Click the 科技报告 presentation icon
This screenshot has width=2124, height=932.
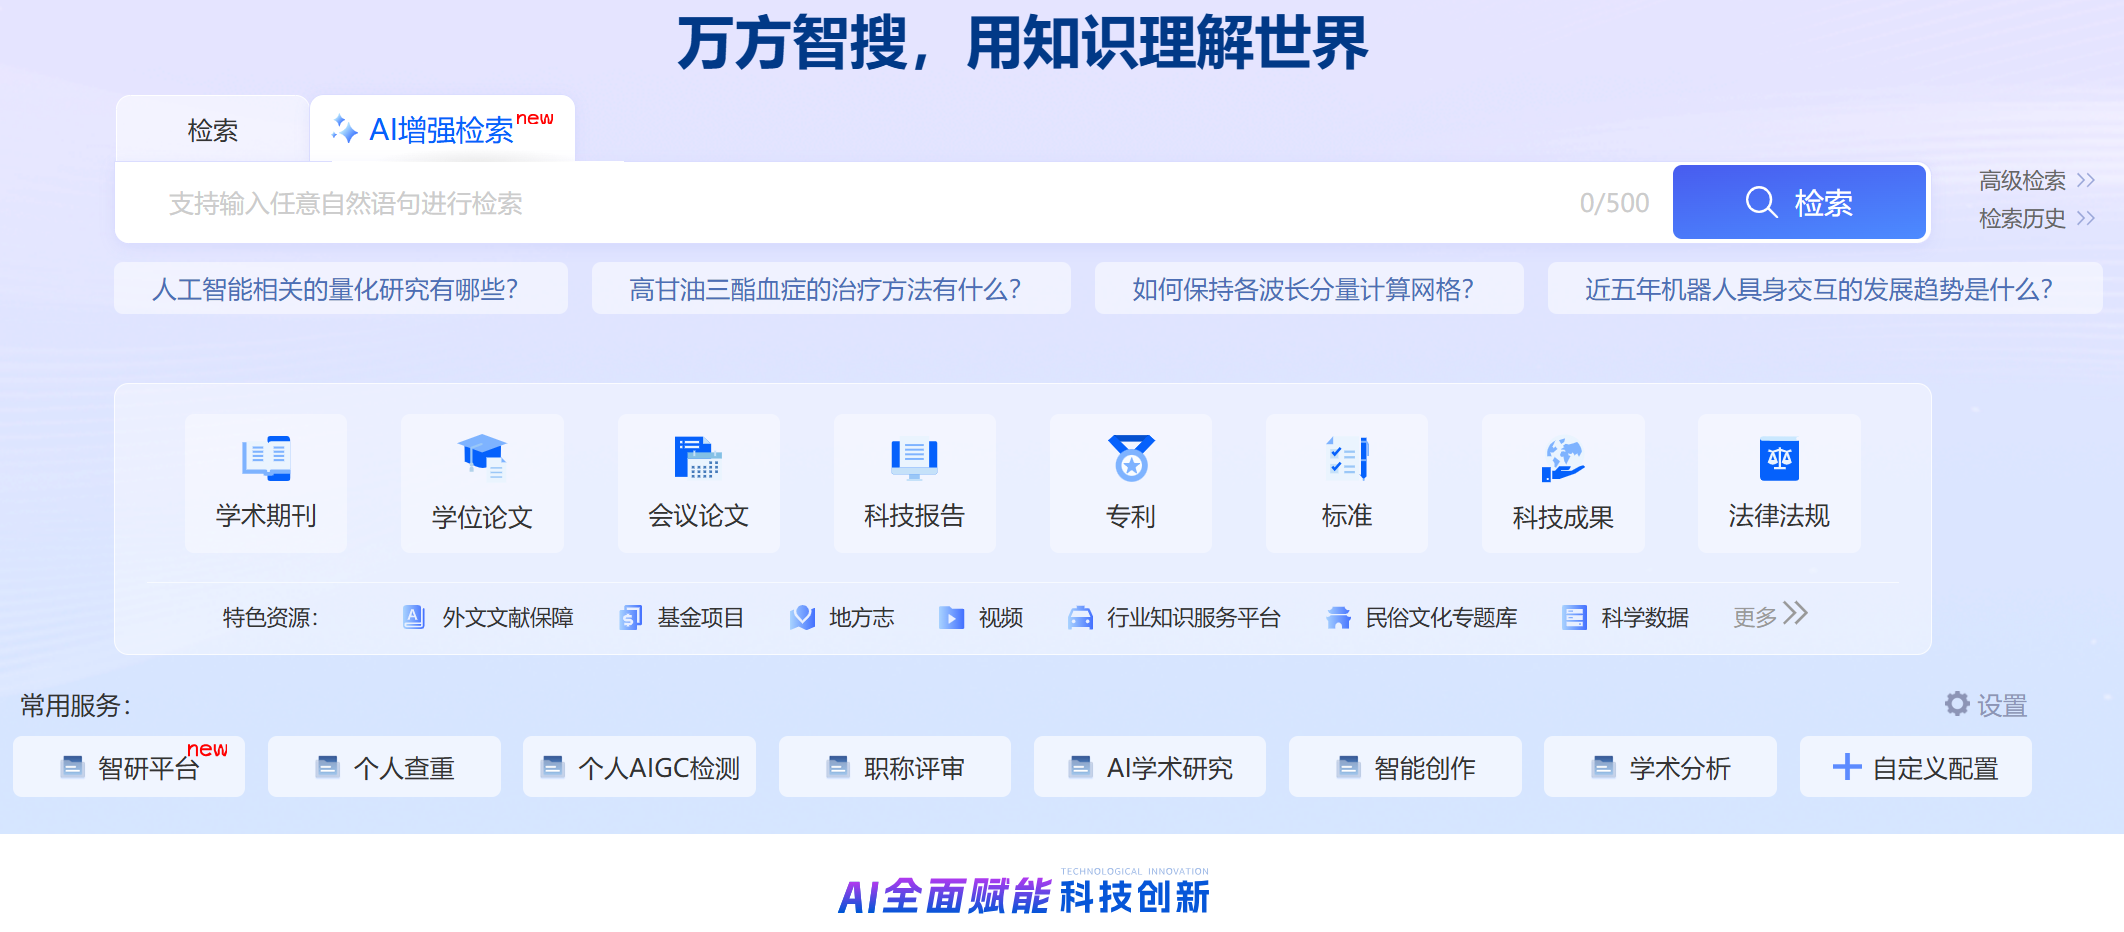coord(914,460)
